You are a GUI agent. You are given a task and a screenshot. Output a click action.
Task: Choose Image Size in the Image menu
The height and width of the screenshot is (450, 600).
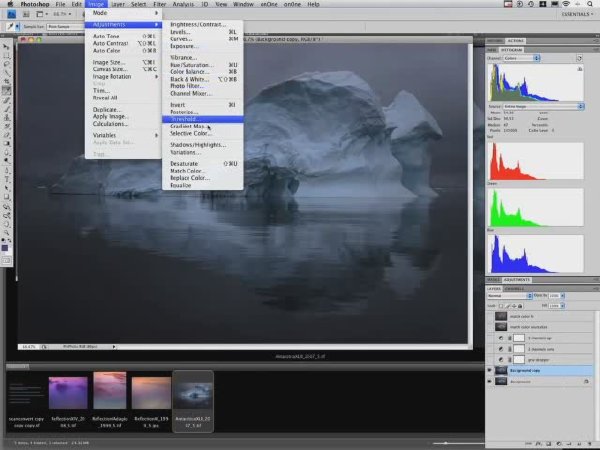point(123,62)
